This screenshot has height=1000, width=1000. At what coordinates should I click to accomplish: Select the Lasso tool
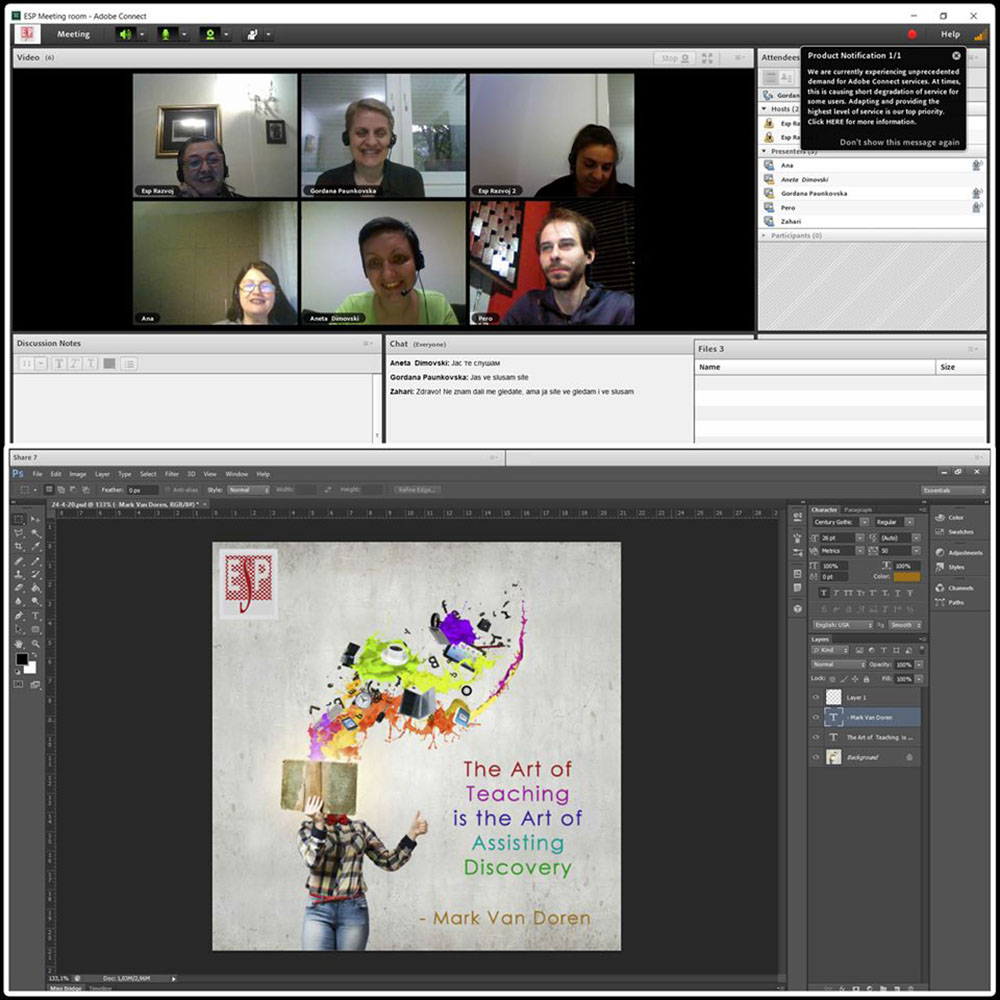pos(19,533)
